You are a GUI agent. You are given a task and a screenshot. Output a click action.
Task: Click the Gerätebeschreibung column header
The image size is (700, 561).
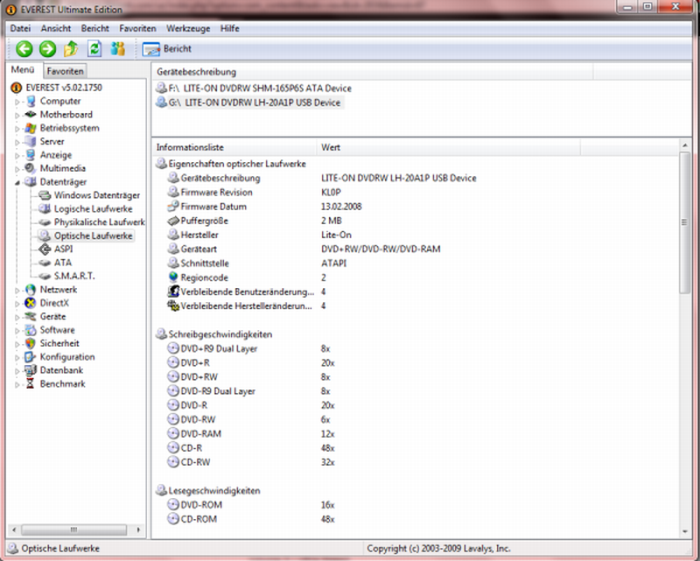pos(372,72)
